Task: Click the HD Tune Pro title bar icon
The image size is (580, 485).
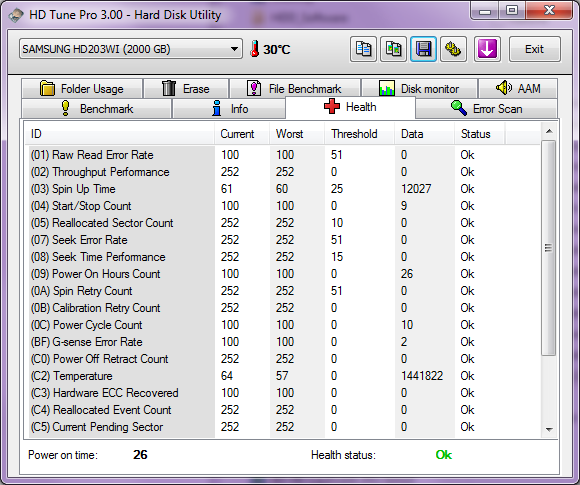Action: pos(16,16)
